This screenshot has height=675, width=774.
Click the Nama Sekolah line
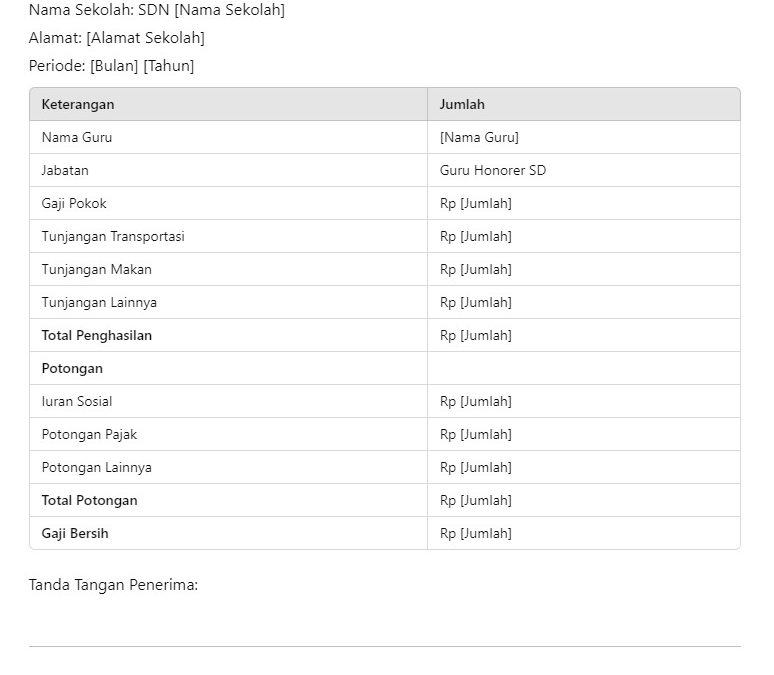157,10
